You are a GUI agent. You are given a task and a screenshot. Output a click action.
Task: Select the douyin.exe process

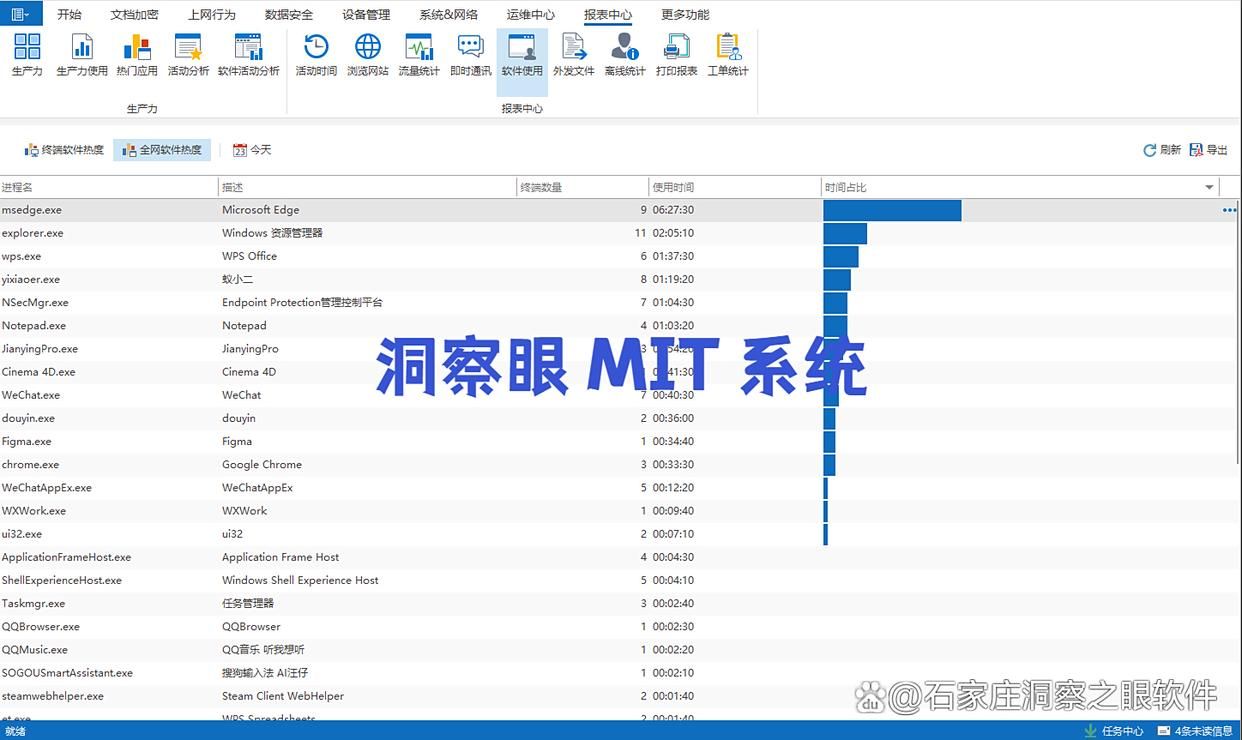tap(28, 418)
